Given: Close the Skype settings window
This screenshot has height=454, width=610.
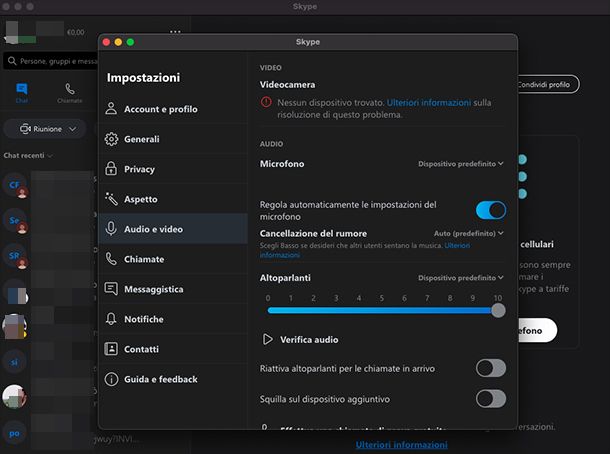Looking at the screenshot, I should [x=107, y=42].
